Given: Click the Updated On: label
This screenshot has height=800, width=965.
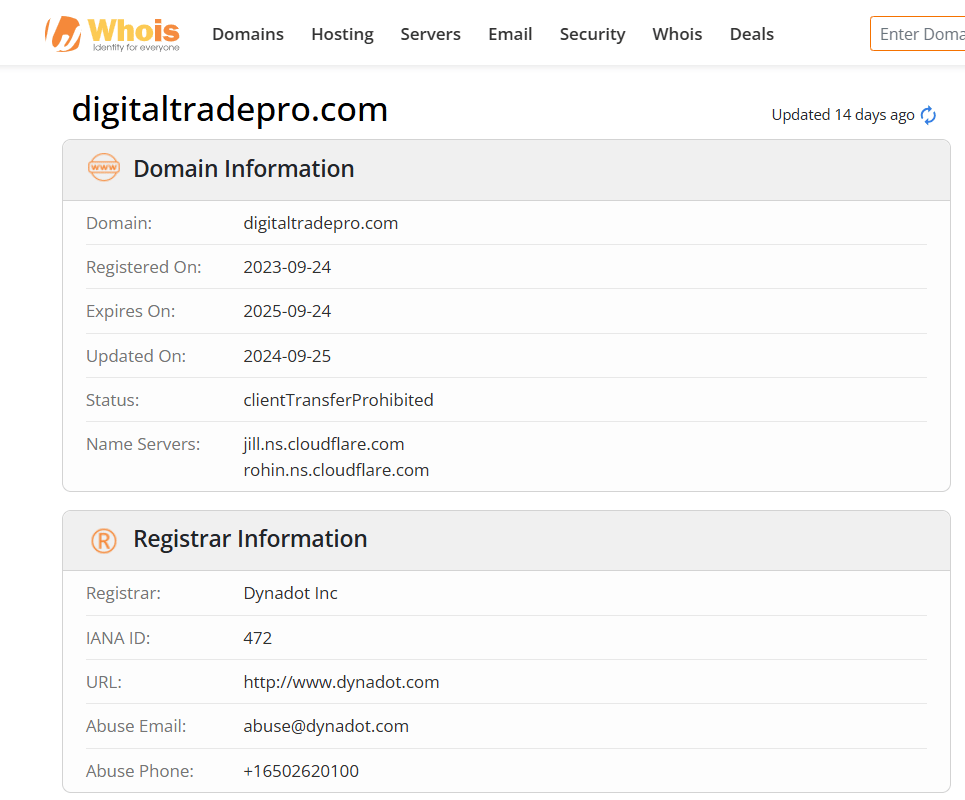Looking at the screenshot, I should pos(136,356).
